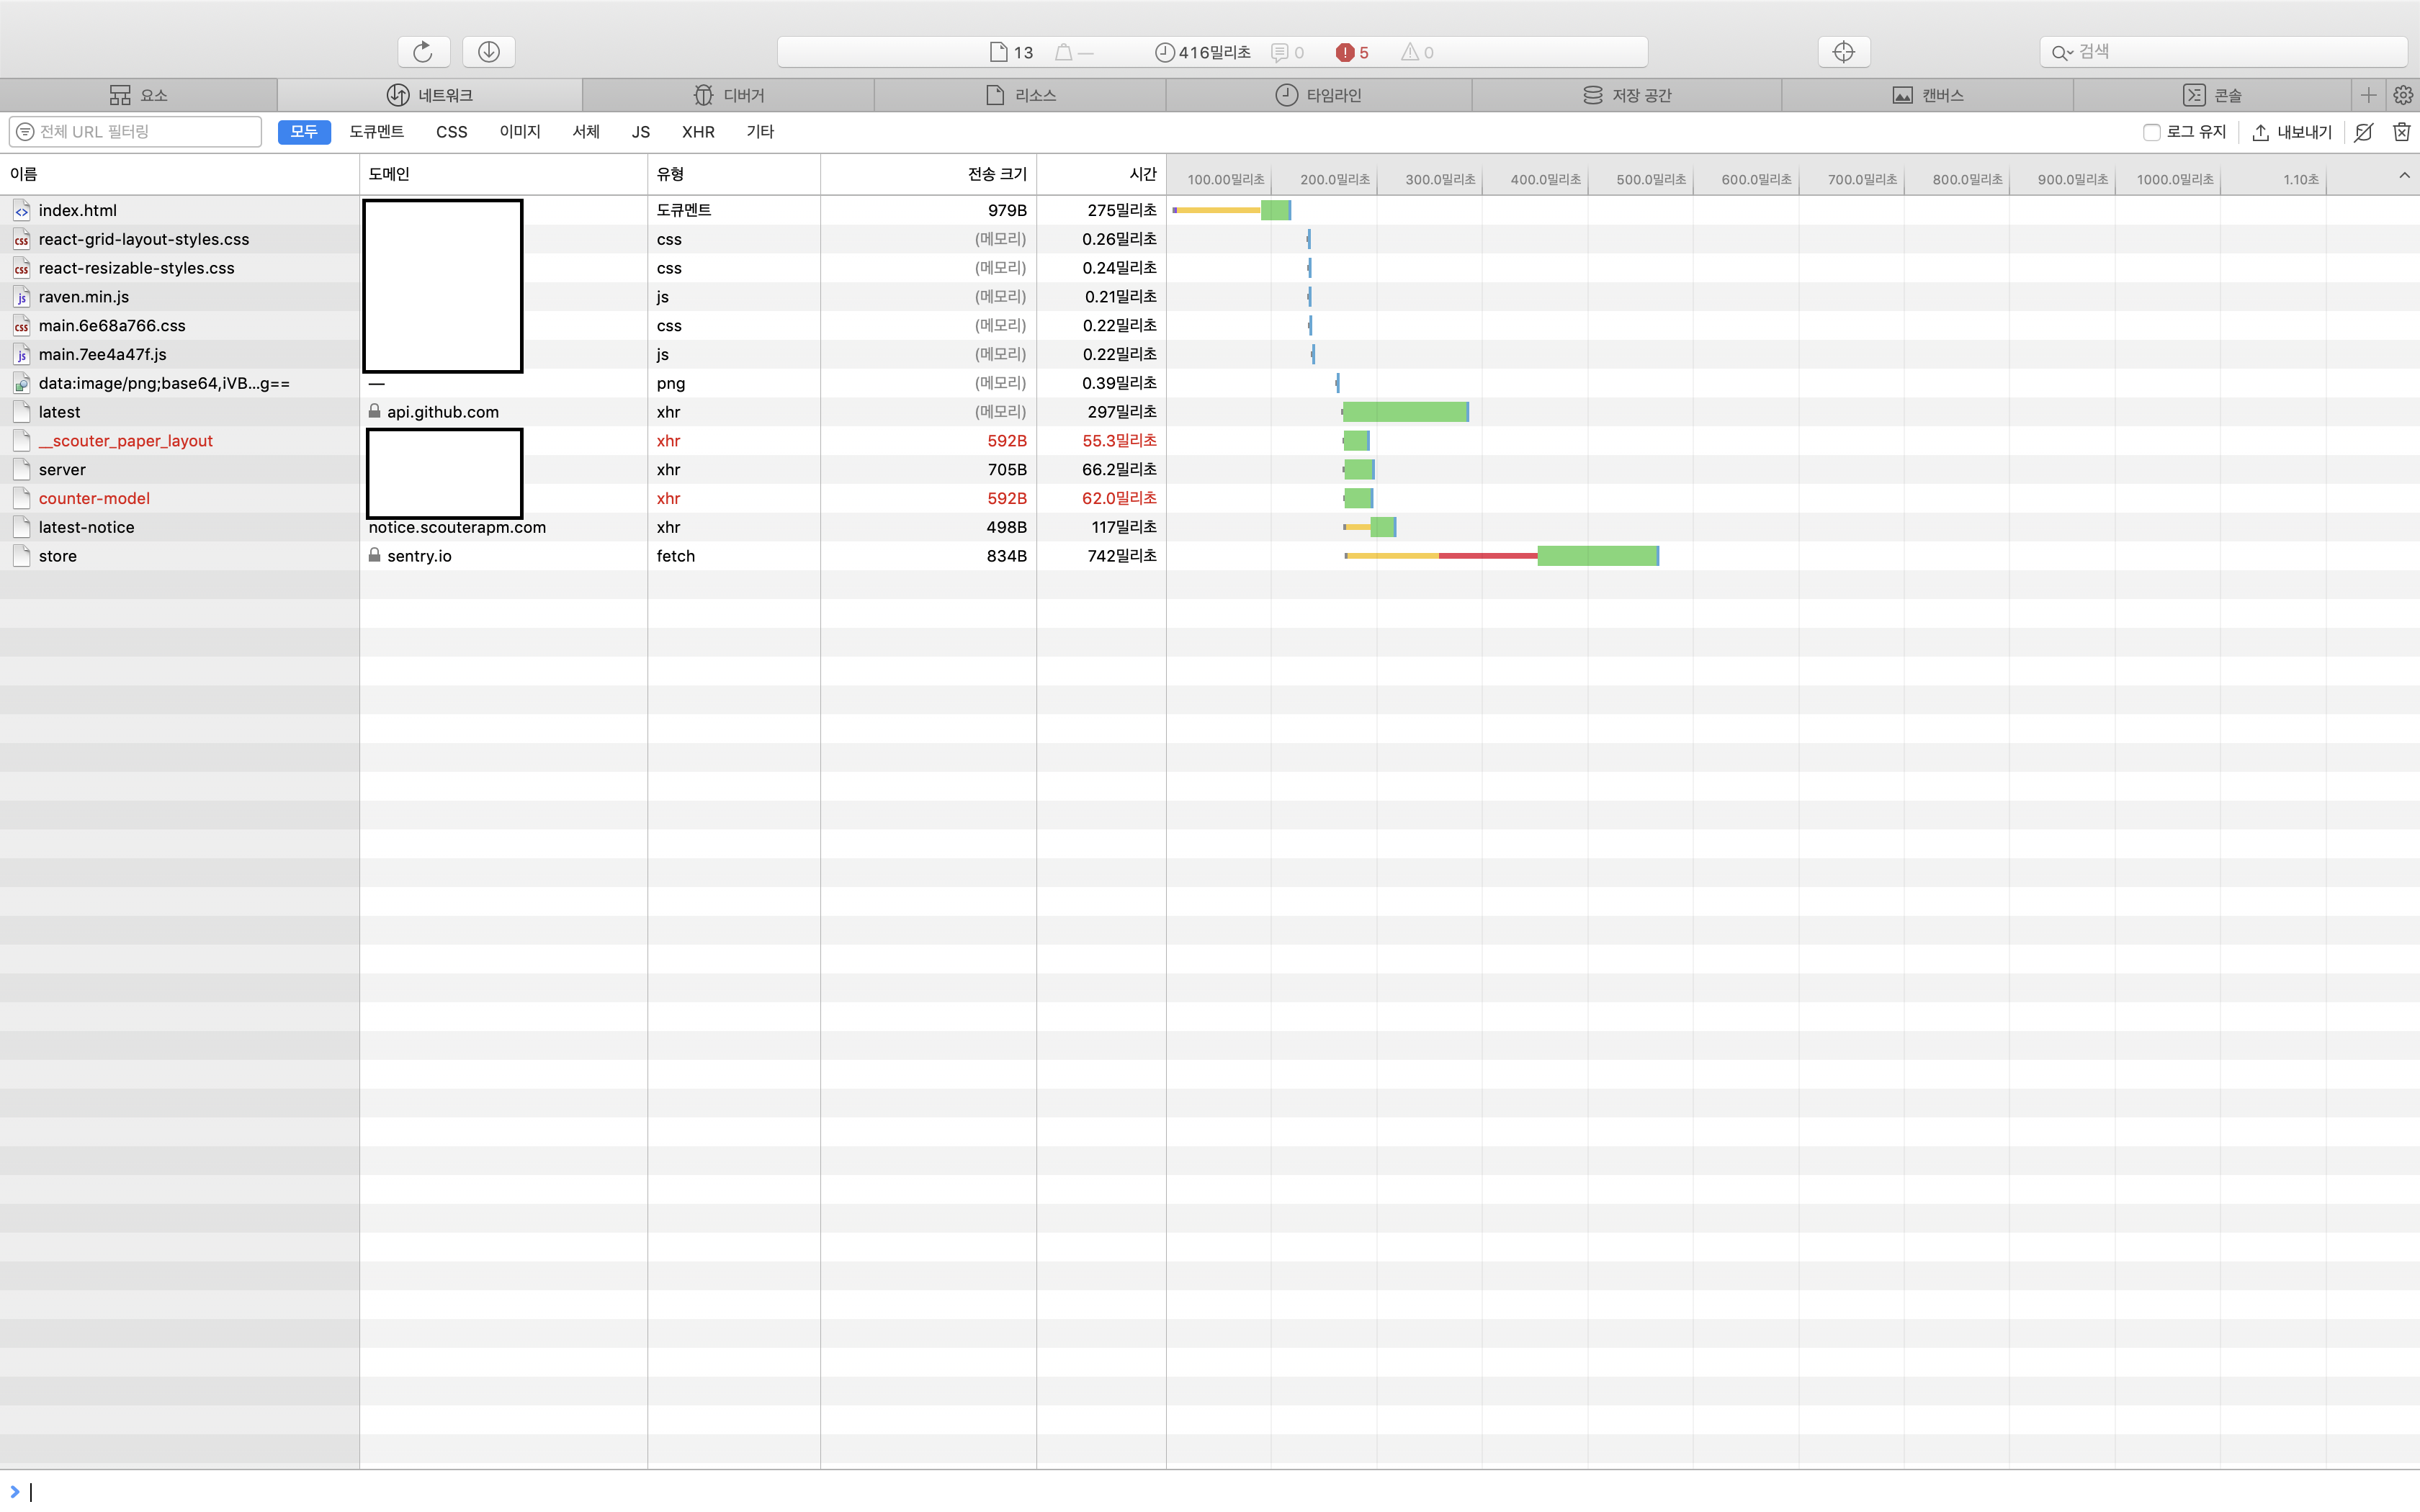Enable the 로그 유지 checkbox
2420x1512 pixels.
point(2151,132)
